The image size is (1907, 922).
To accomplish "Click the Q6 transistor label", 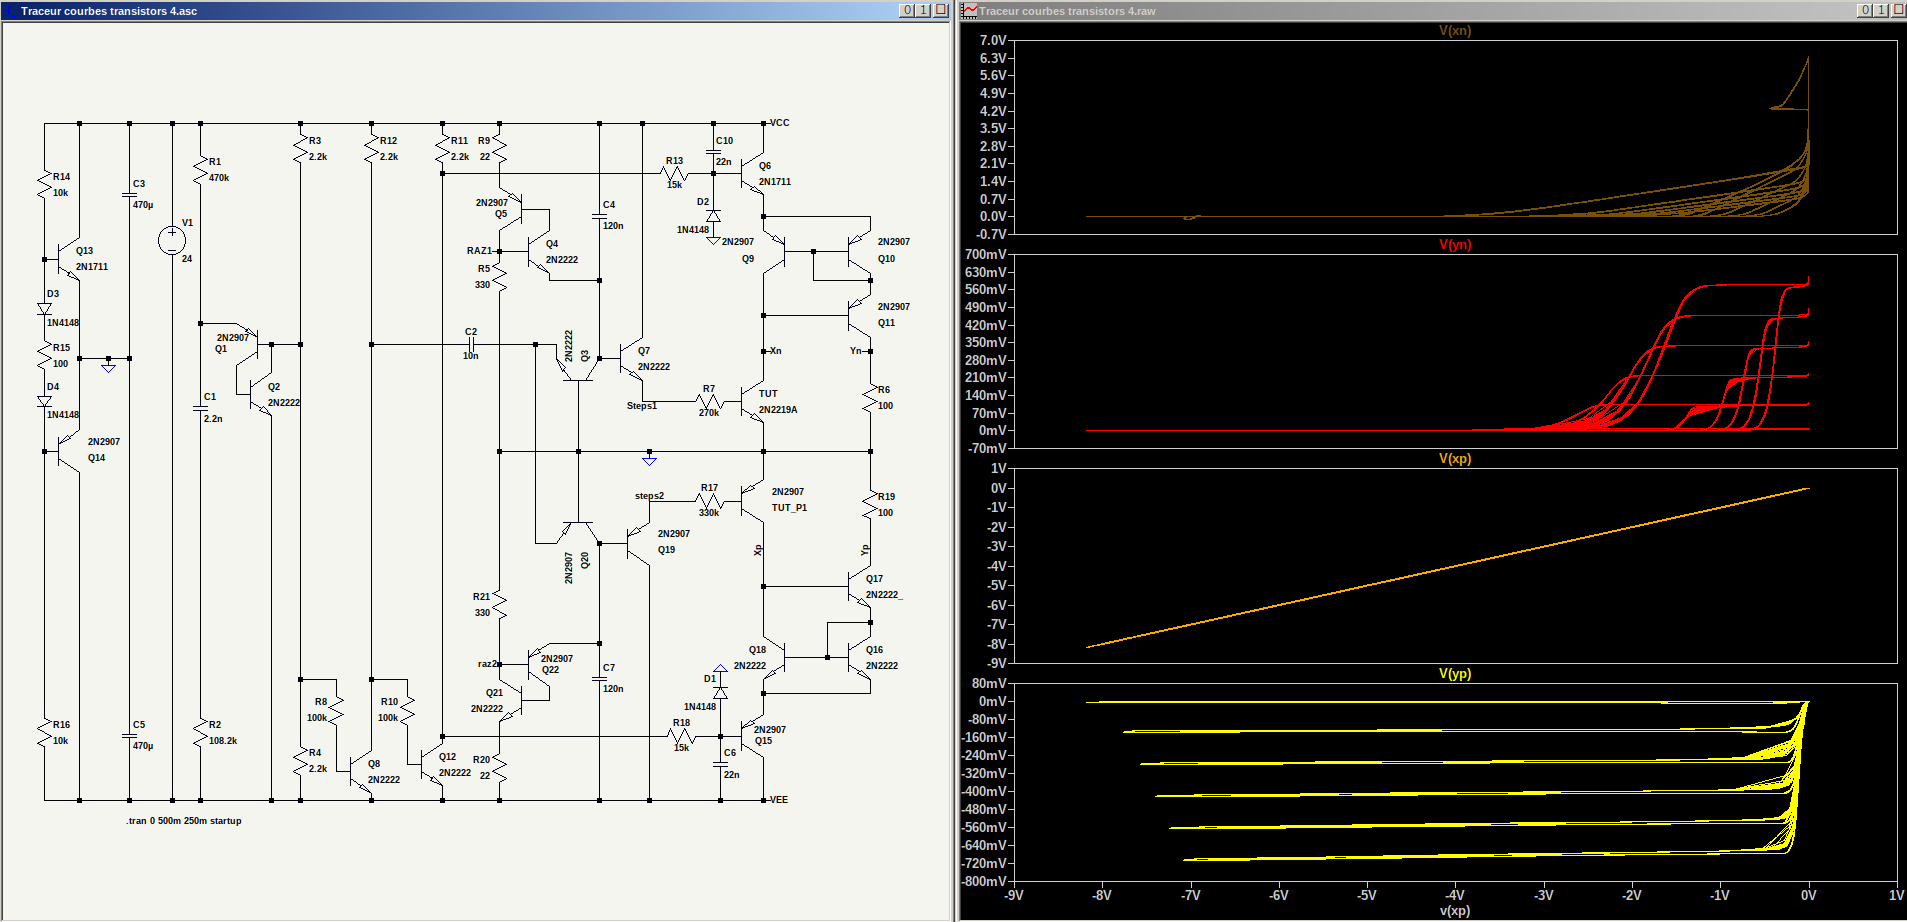I will [x=765, y=166].
